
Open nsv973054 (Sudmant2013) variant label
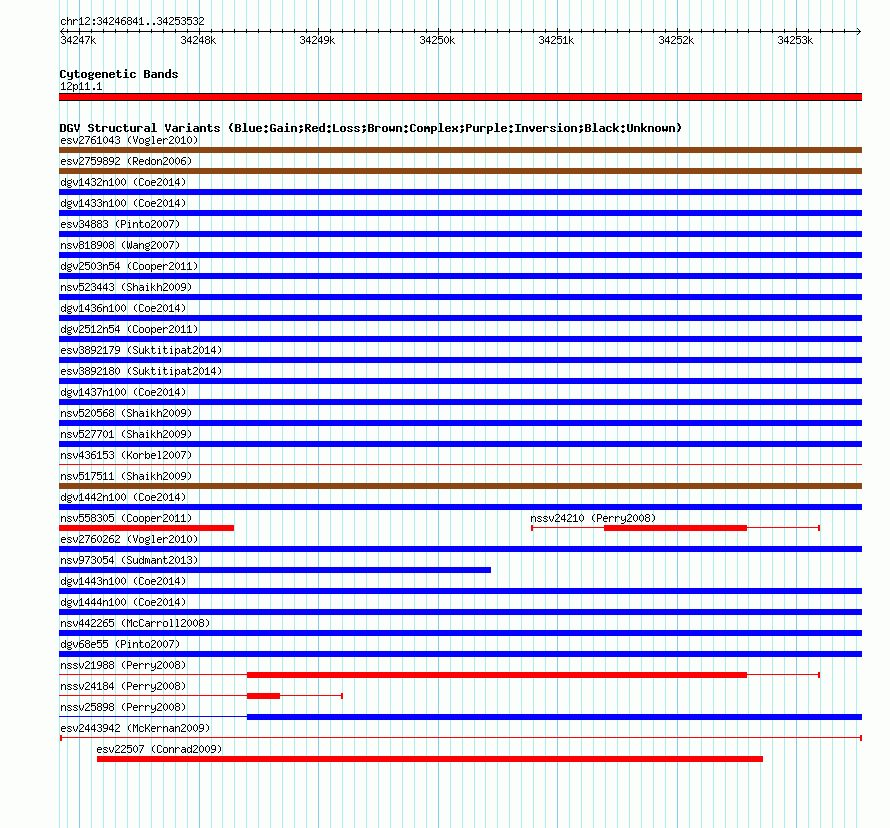pos(129,560)
